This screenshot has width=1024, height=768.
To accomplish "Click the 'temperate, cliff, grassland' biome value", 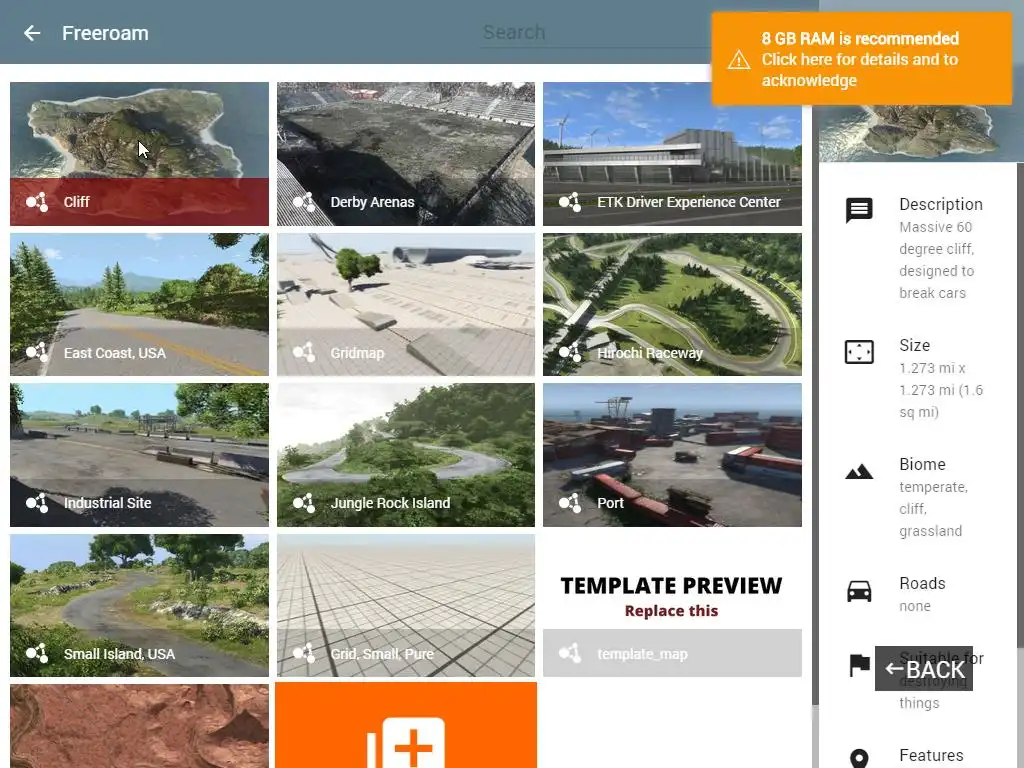I will (x=933, y=509).
